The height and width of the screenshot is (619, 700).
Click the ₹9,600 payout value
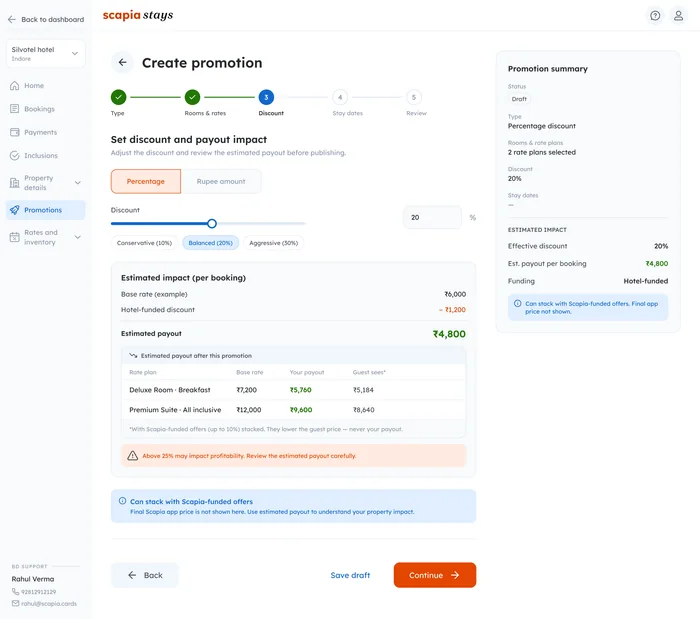(301, 409)
